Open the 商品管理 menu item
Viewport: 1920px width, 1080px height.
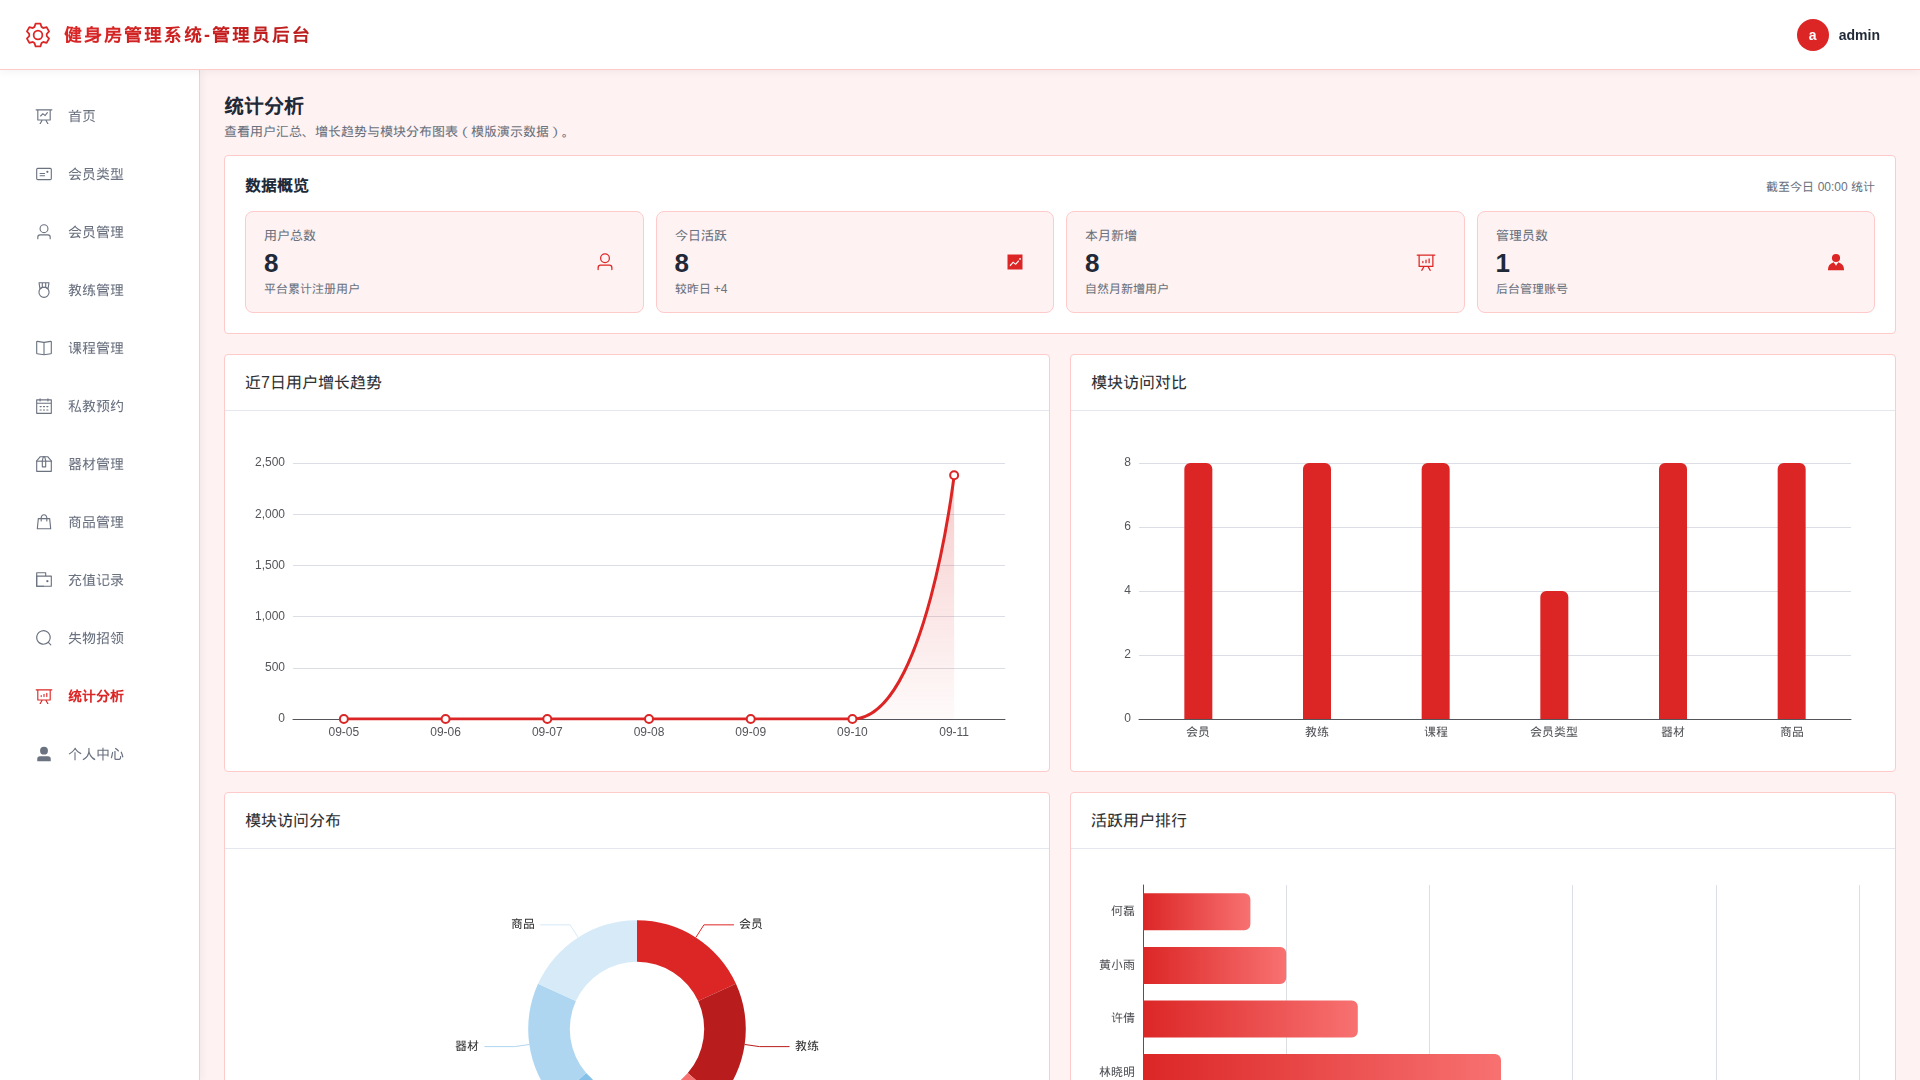100,522
